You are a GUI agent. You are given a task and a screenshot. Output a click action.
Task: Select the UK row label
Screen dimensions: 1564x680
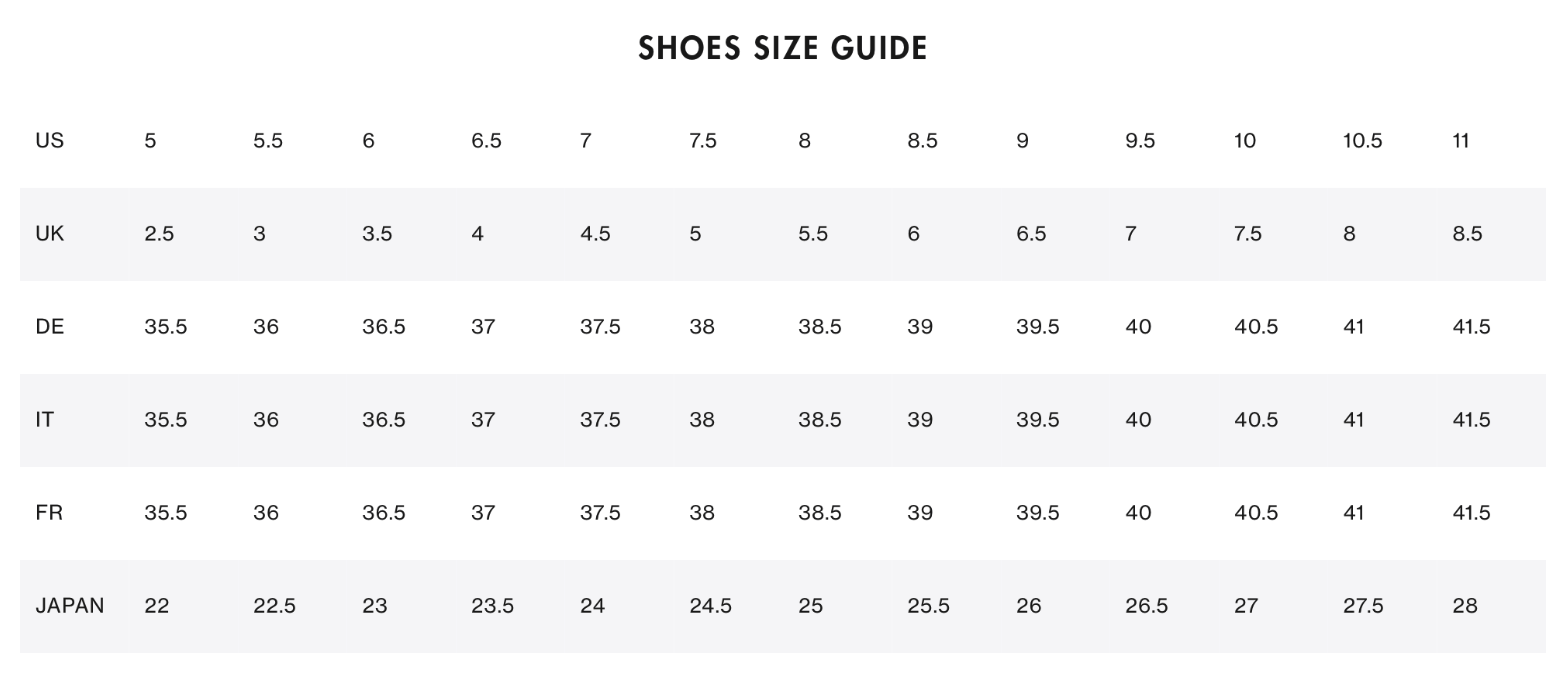[49, 234]
